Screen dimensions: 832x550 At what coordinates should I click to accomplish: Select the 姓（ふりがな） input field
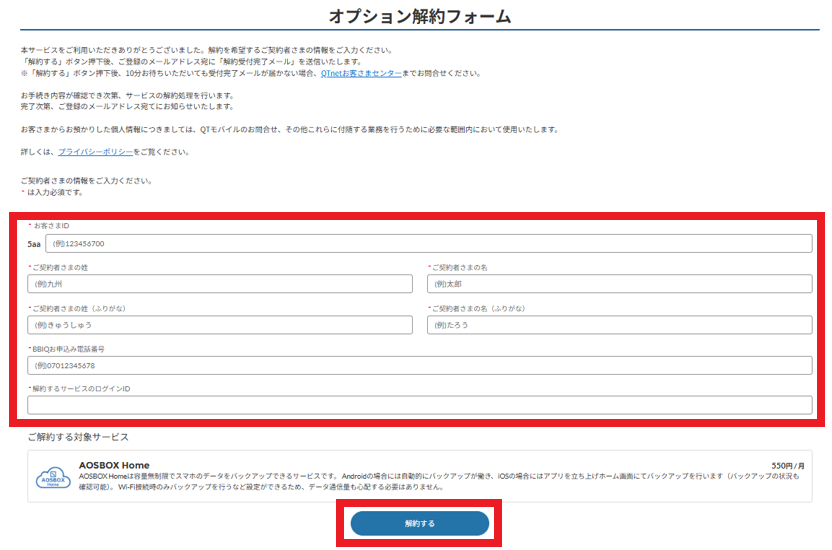tap(220, 325)
